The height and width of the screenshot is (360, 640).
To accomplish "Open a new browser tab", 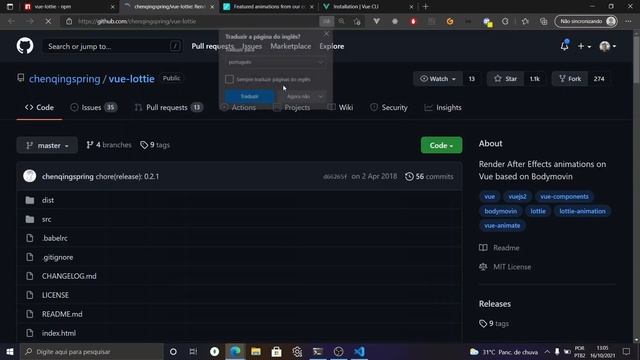I will coord(425,7).
